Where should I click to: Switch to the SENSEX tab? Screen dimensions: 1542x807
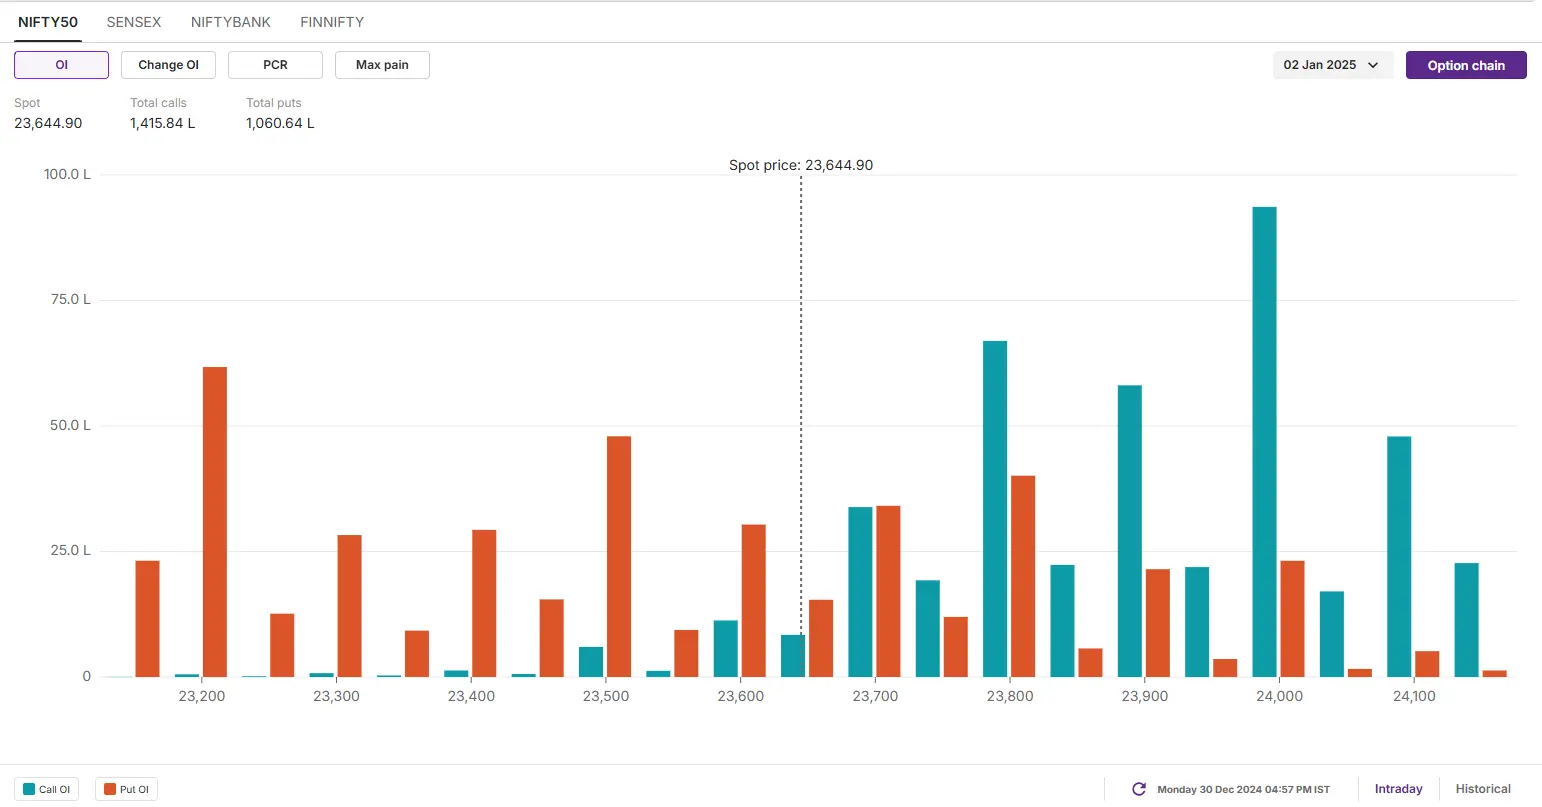click(134, 22)
